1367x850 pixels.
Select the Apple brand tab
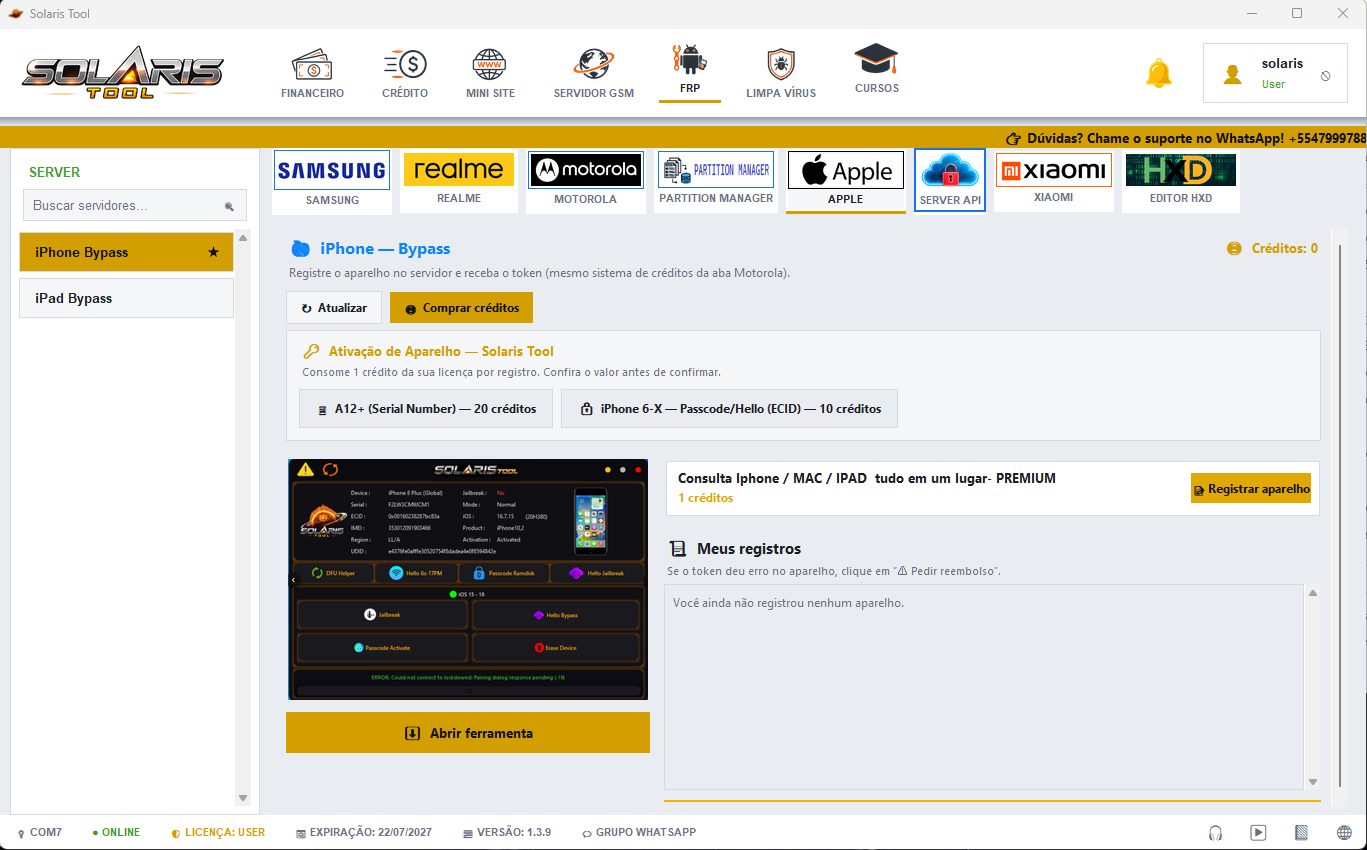click(845, 181)
